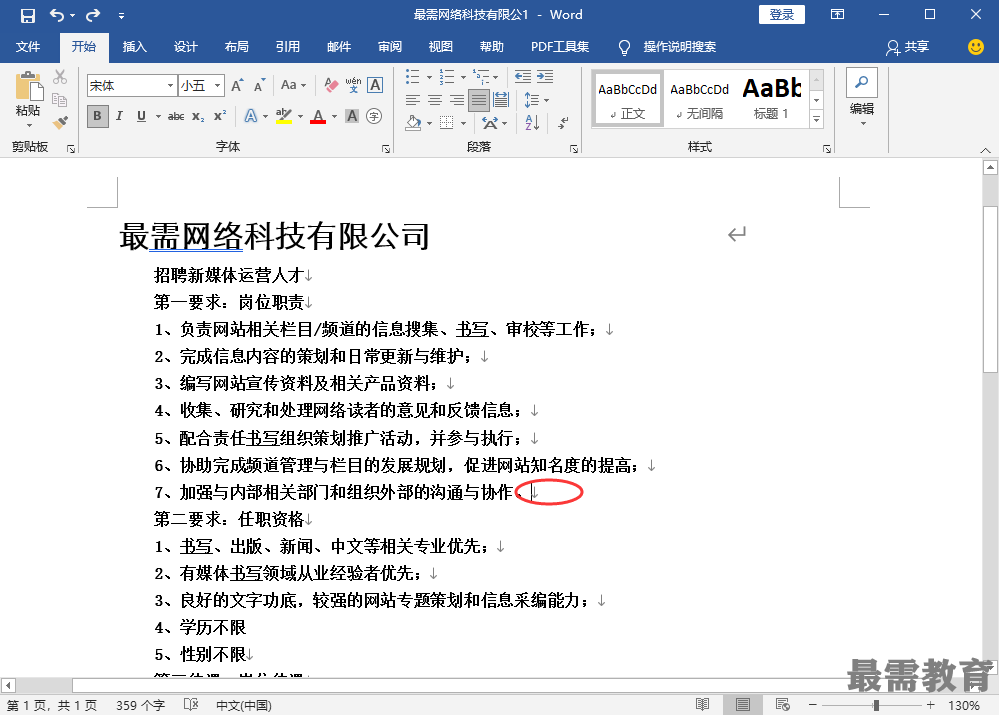Copy selection with the copy icon
This screenshot has width=999, height=715.
pyautogui.click(x=59, y=99)
